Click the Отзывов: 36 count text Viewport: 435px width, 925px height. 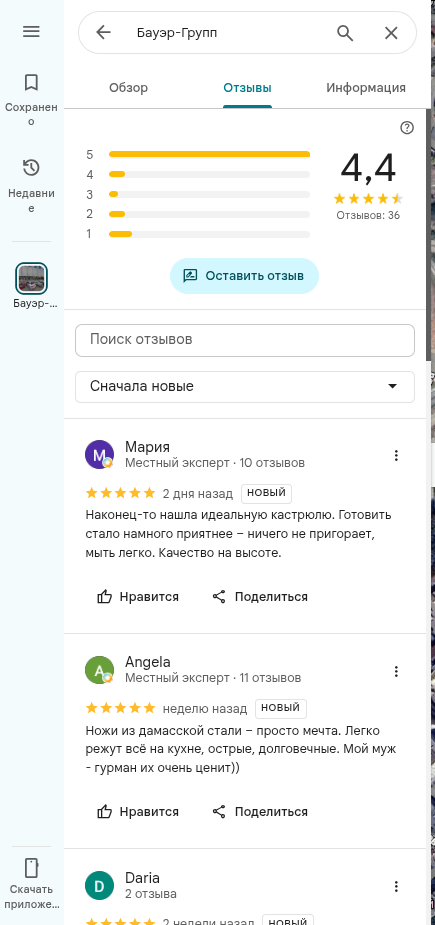pos(368,216)
